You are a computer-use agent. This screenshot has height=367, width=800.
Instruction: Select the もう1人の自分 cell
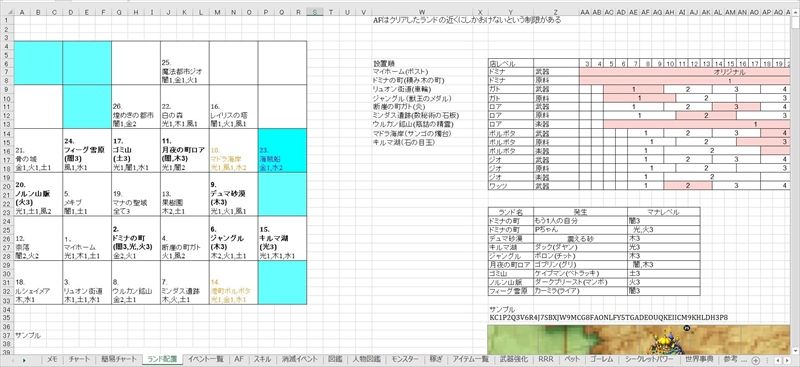click(580, 221)
